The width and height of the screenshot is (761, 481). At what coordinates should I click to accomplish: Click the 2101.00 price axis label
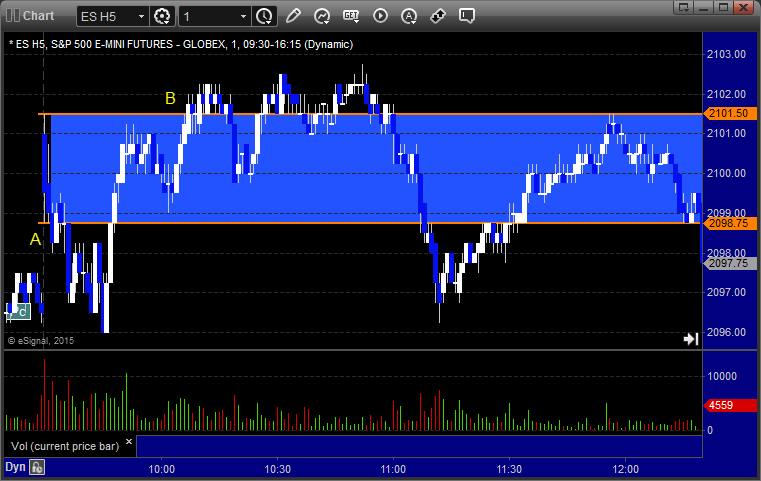pos(726,133)
